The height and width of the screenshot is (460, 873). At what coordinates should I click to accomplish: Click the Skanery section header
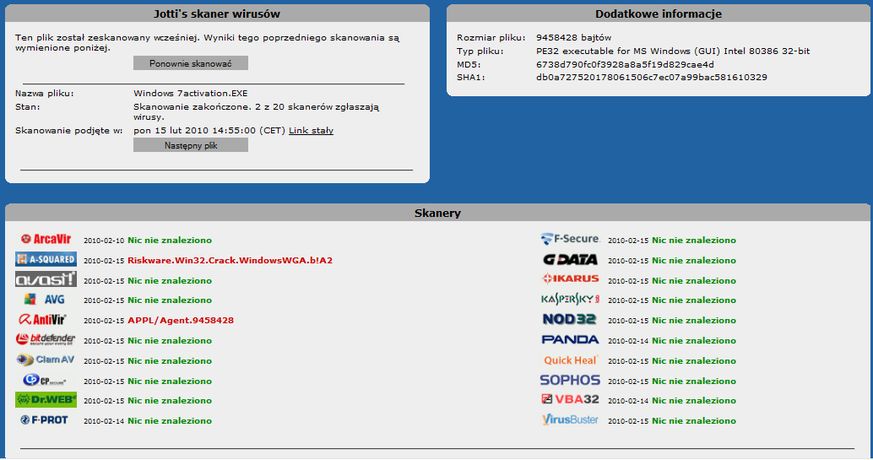click(x=437, y=213)
